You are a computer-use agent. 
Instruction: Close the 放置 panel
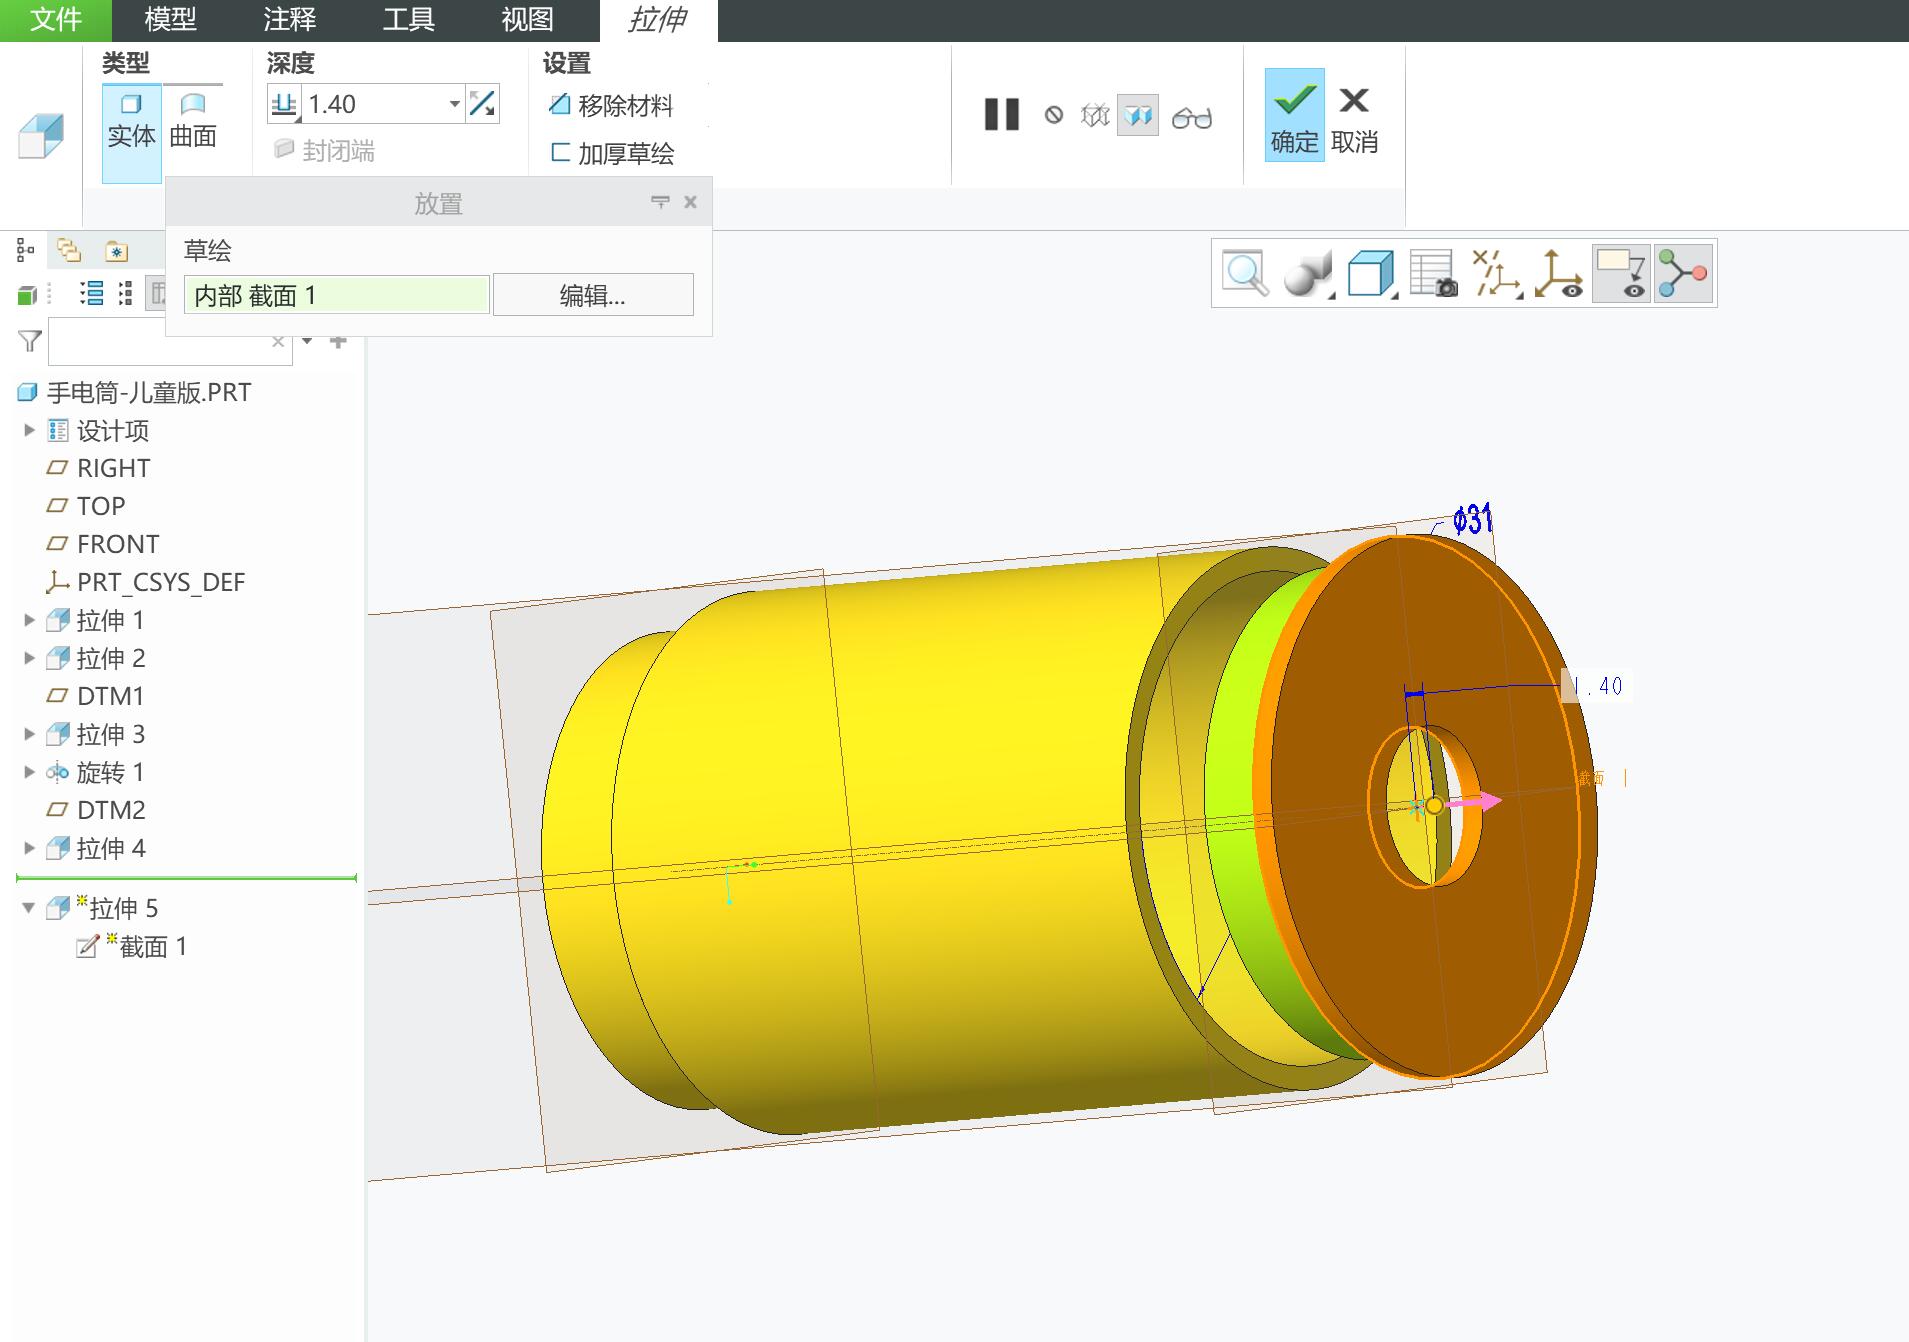[690, 202]
